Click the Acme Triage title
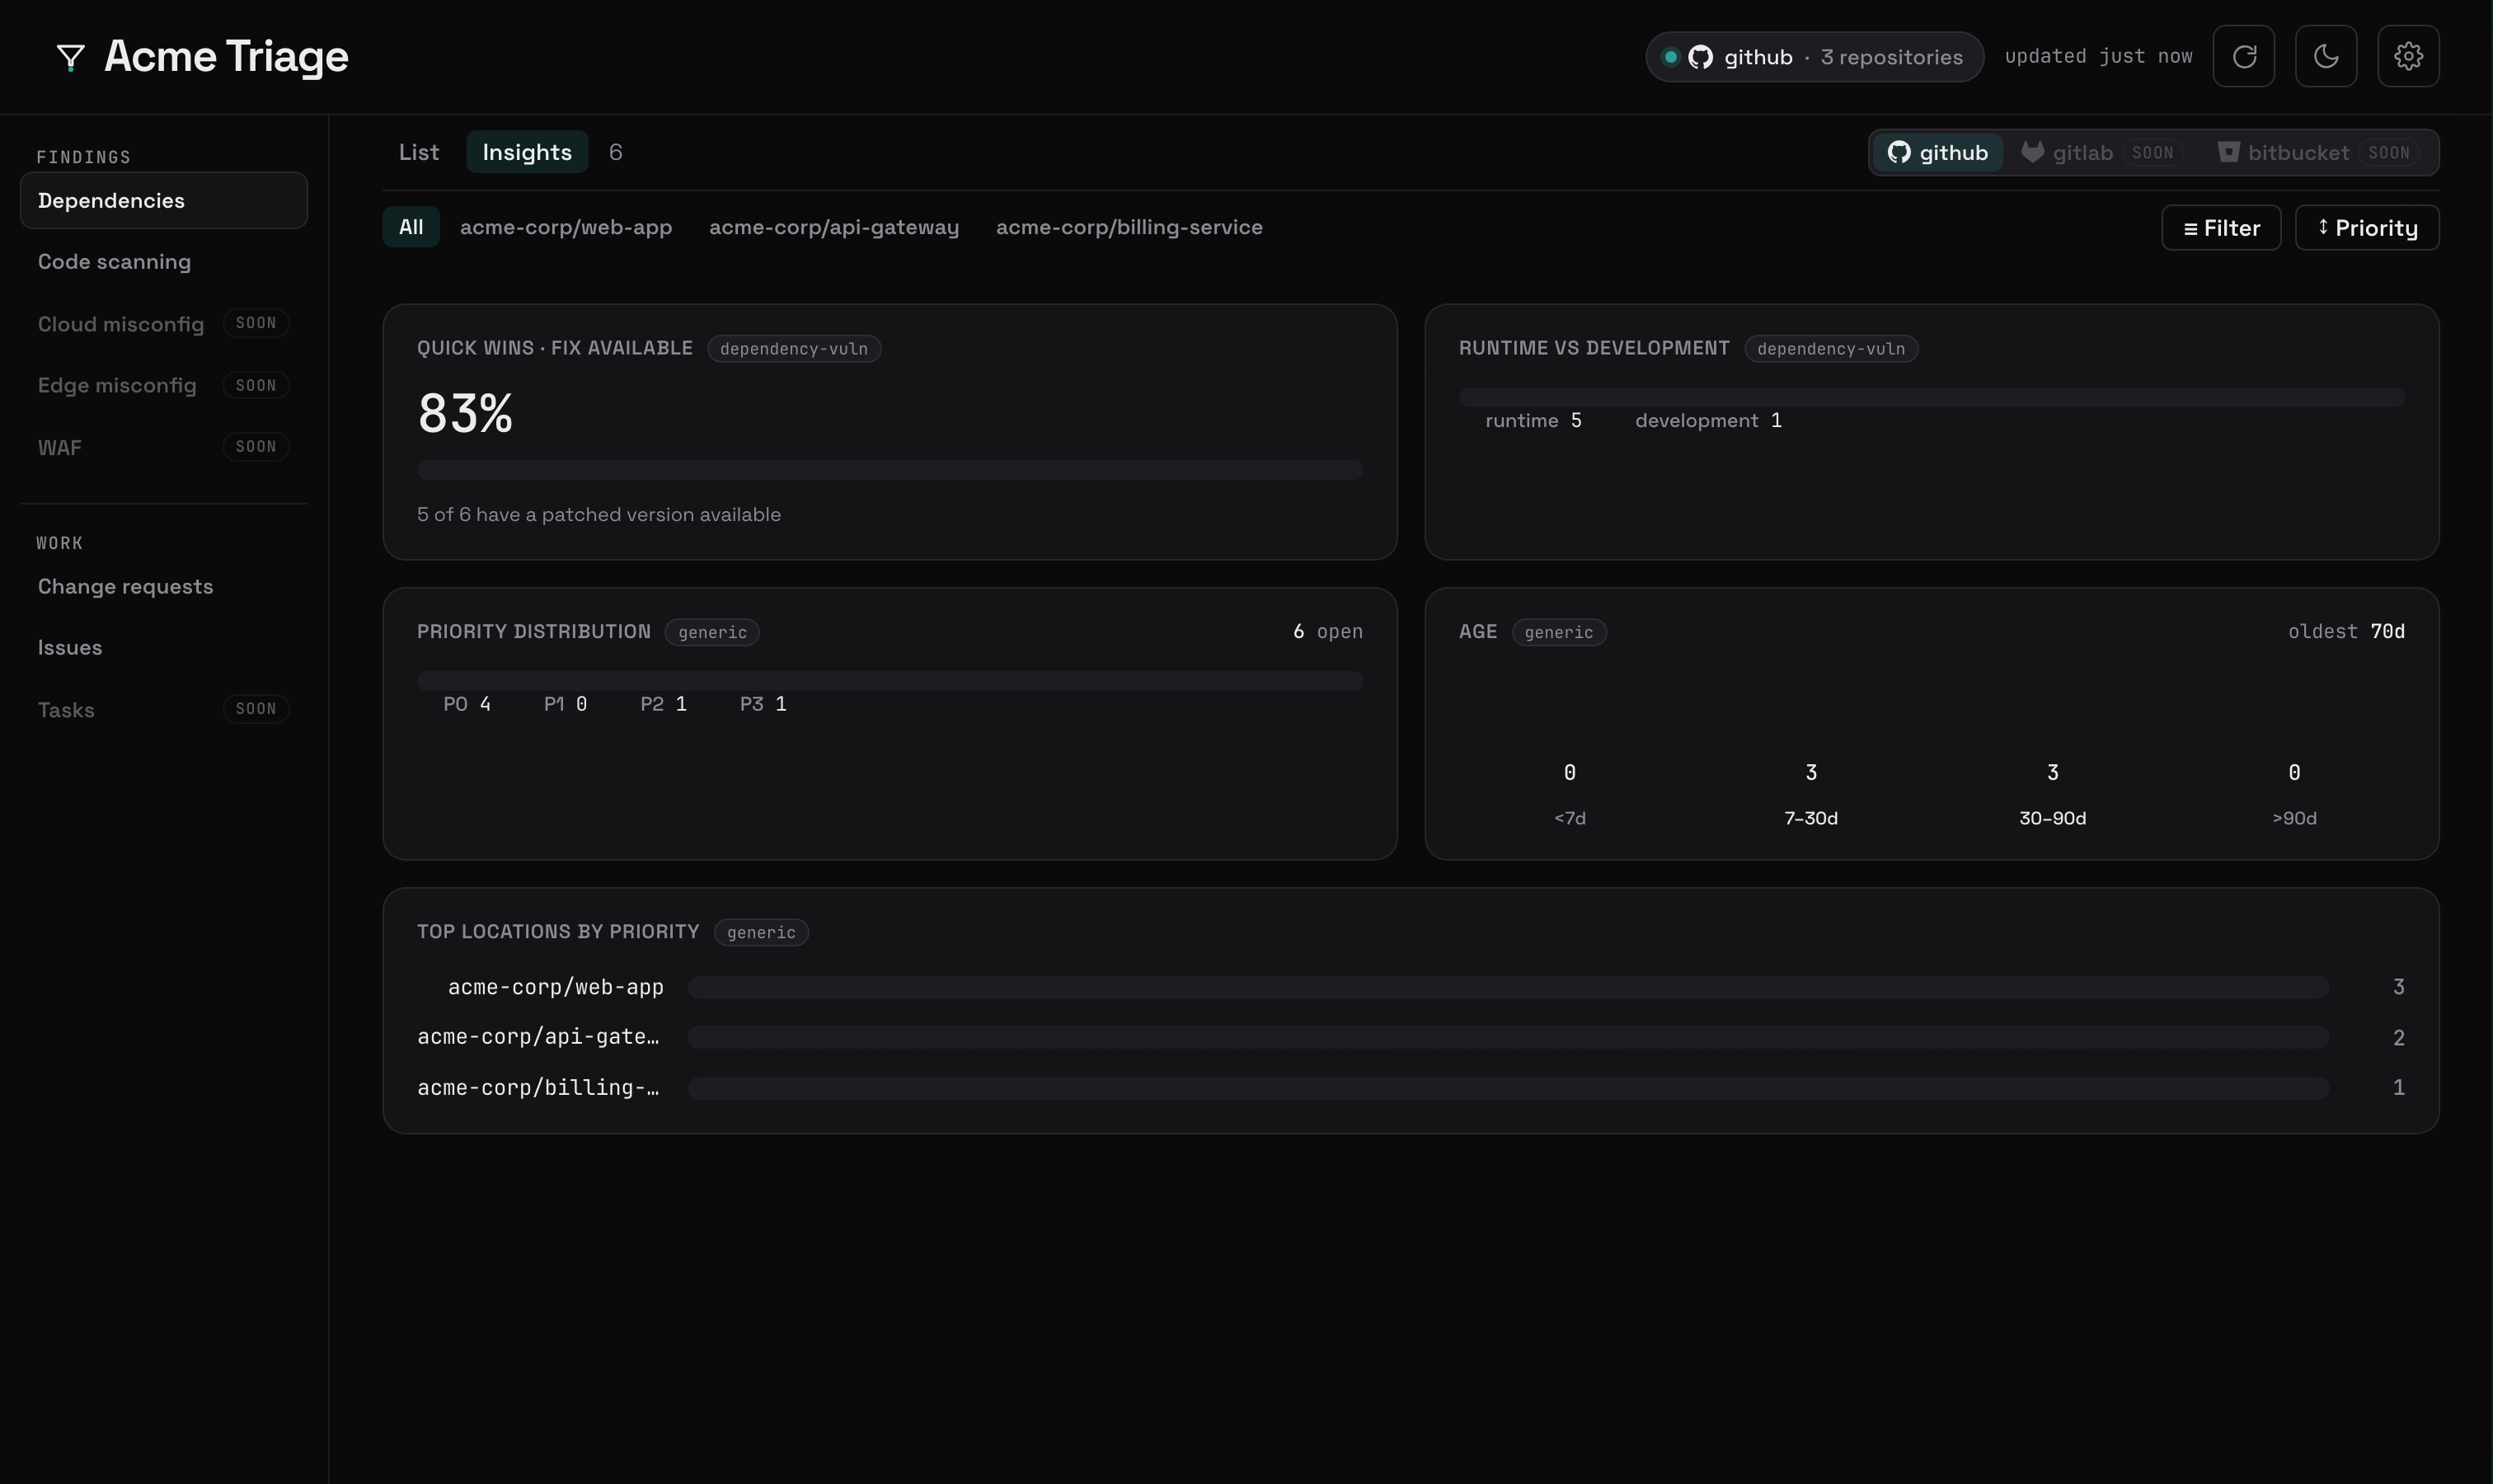The height and width of the screenshot is (1484, 2493). click(226, 56)
